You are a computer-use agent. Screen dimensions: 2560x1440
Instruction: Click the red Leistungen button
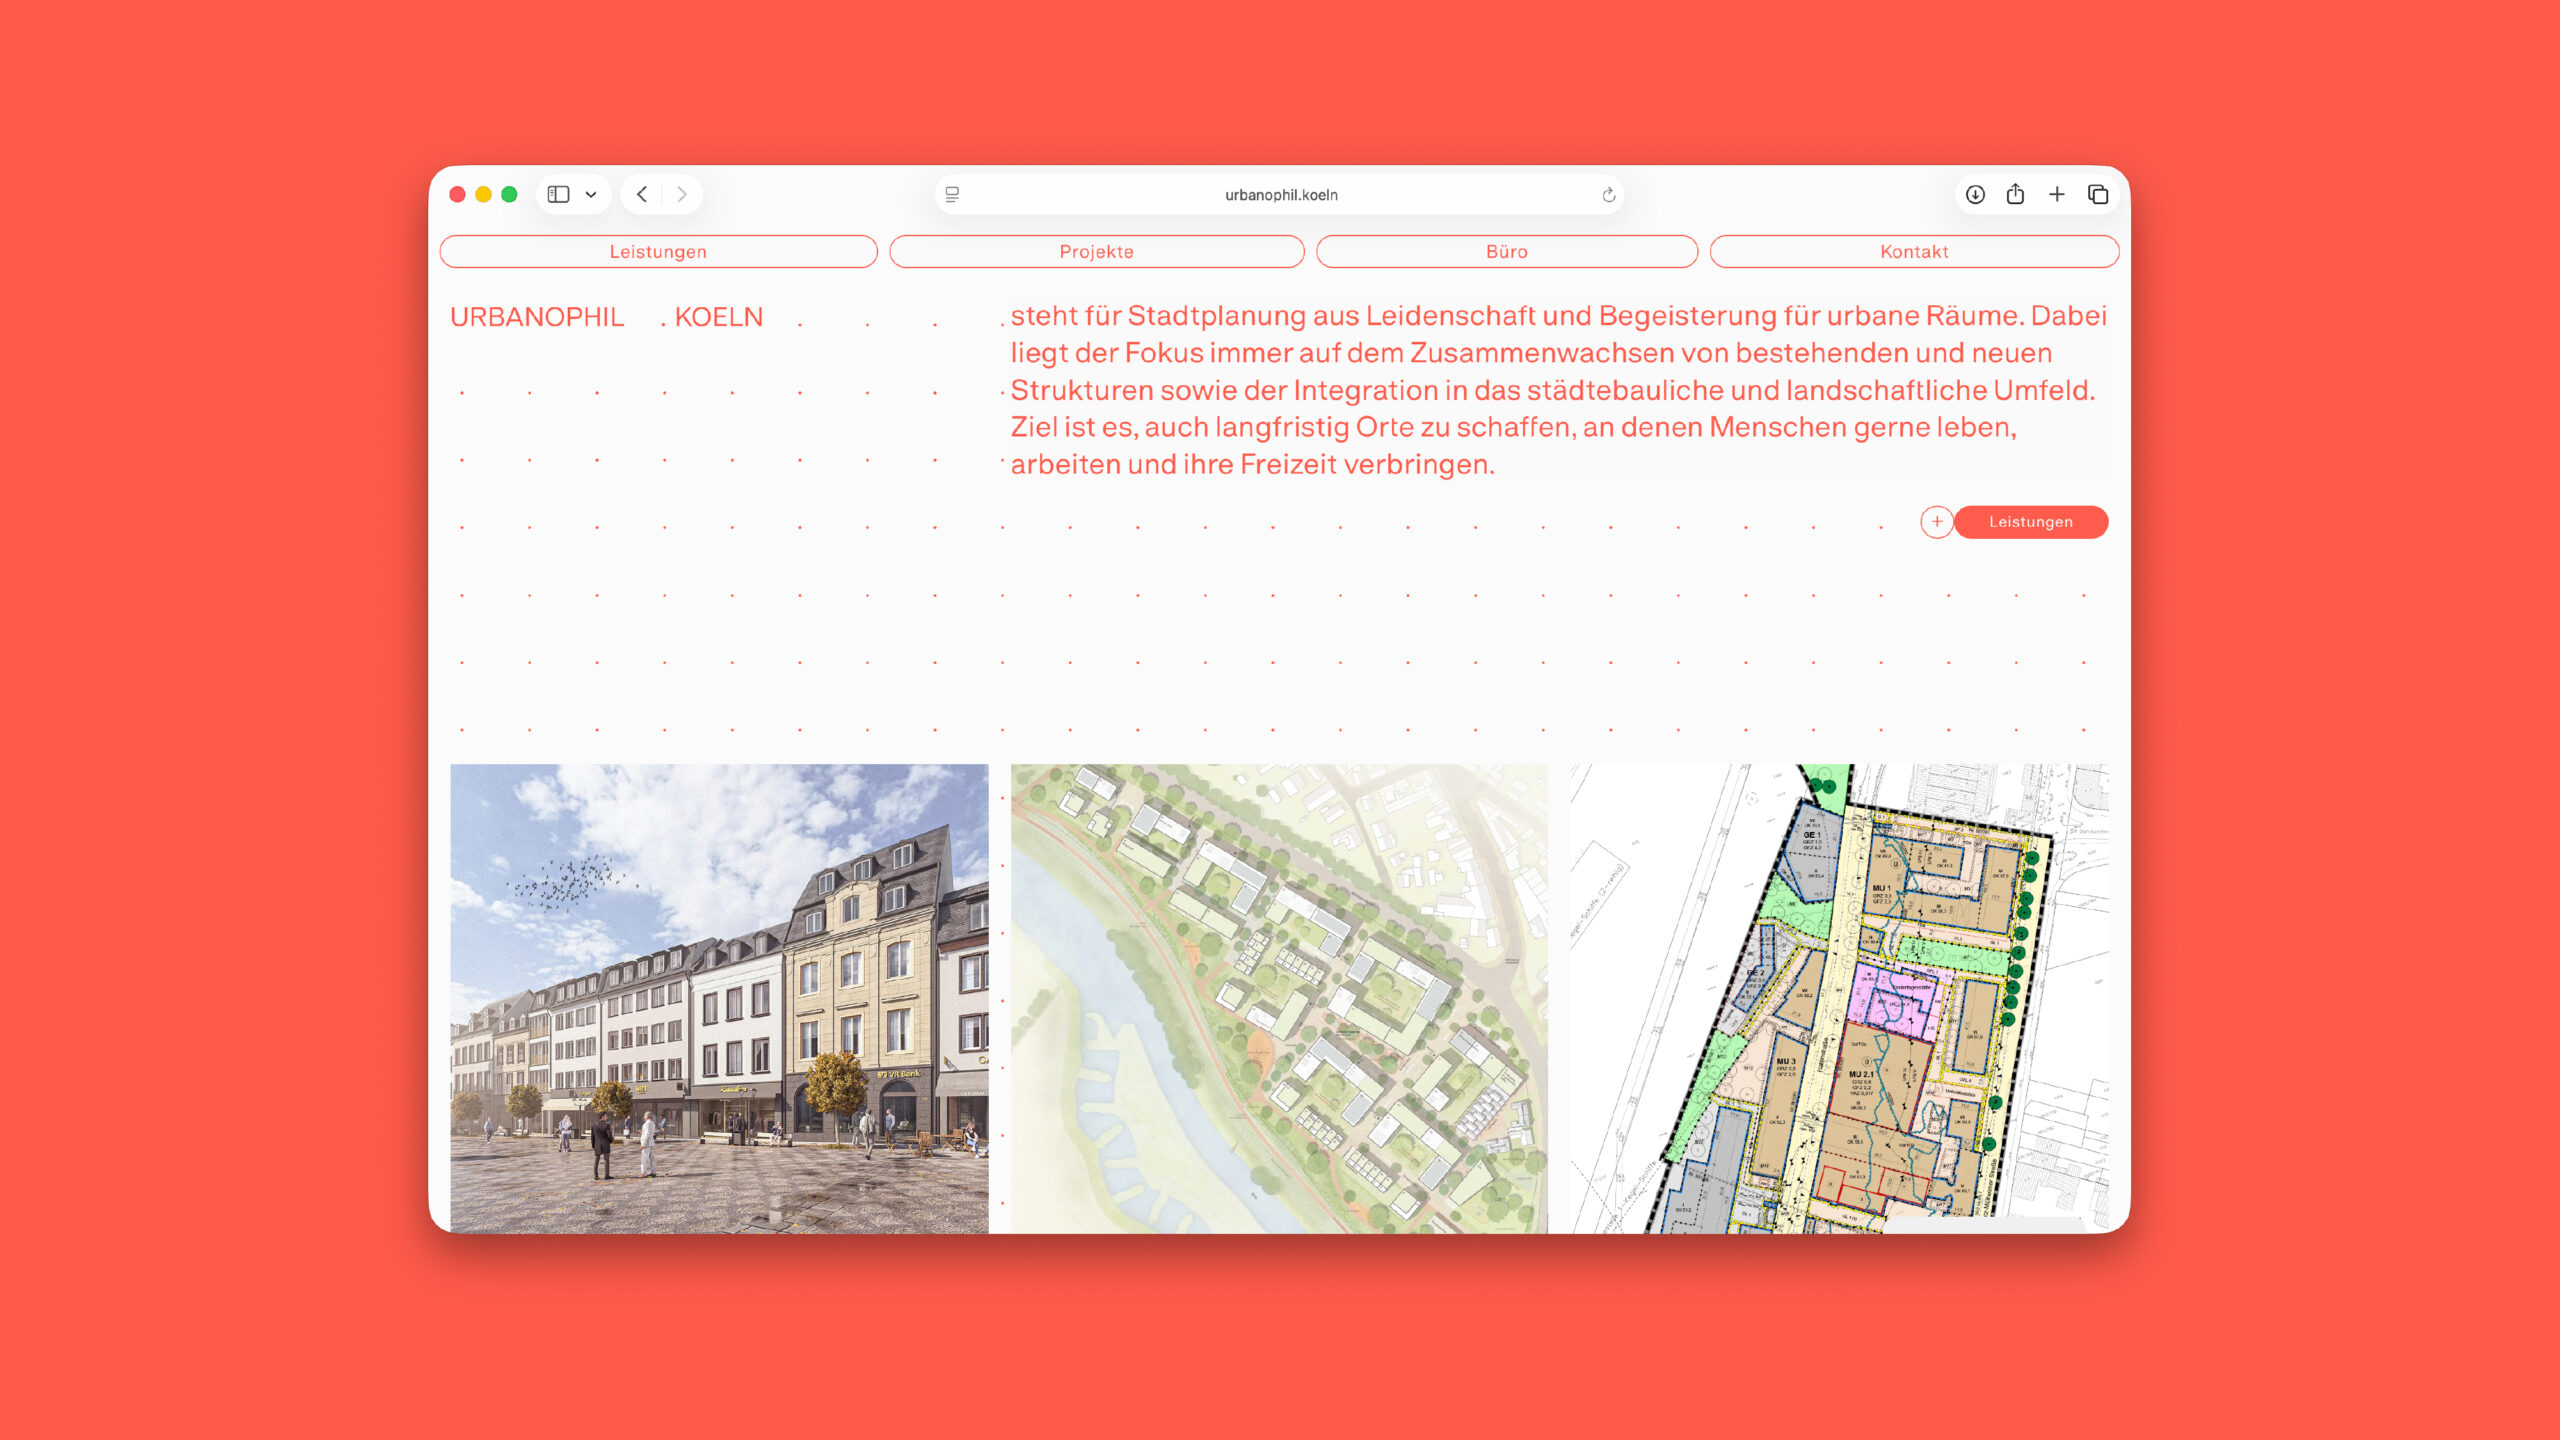coord(2031,522)
